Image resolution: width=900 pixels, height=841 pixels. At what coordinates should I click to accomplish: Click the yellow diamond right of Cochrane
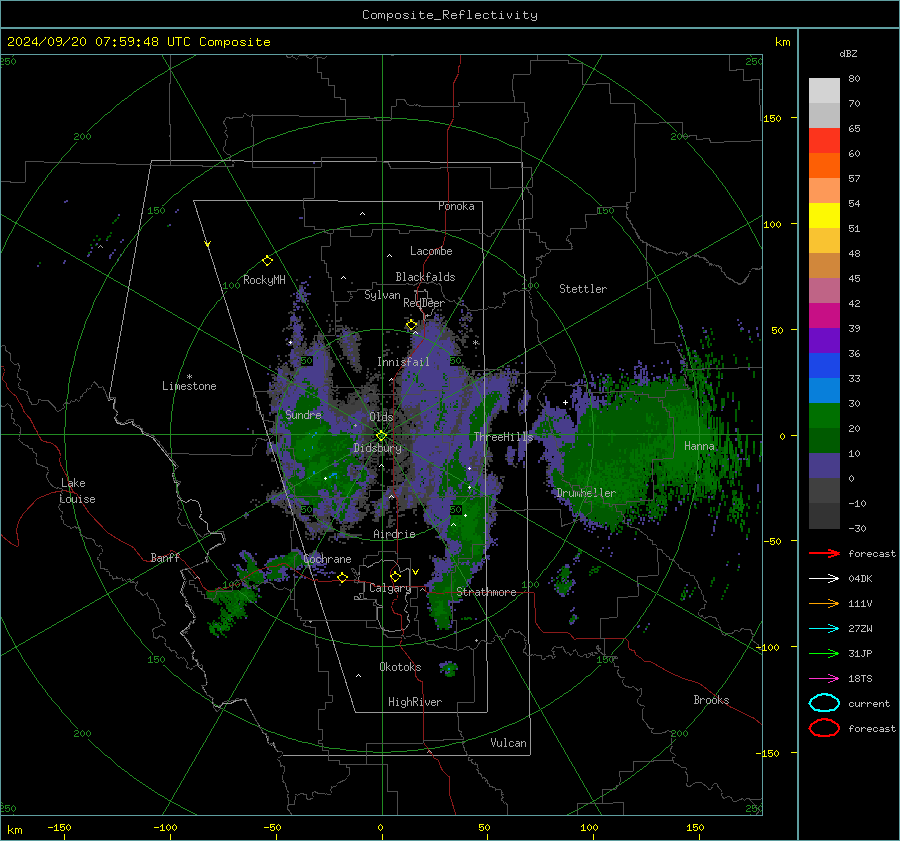pyautogui.click(x=342, y=577)
